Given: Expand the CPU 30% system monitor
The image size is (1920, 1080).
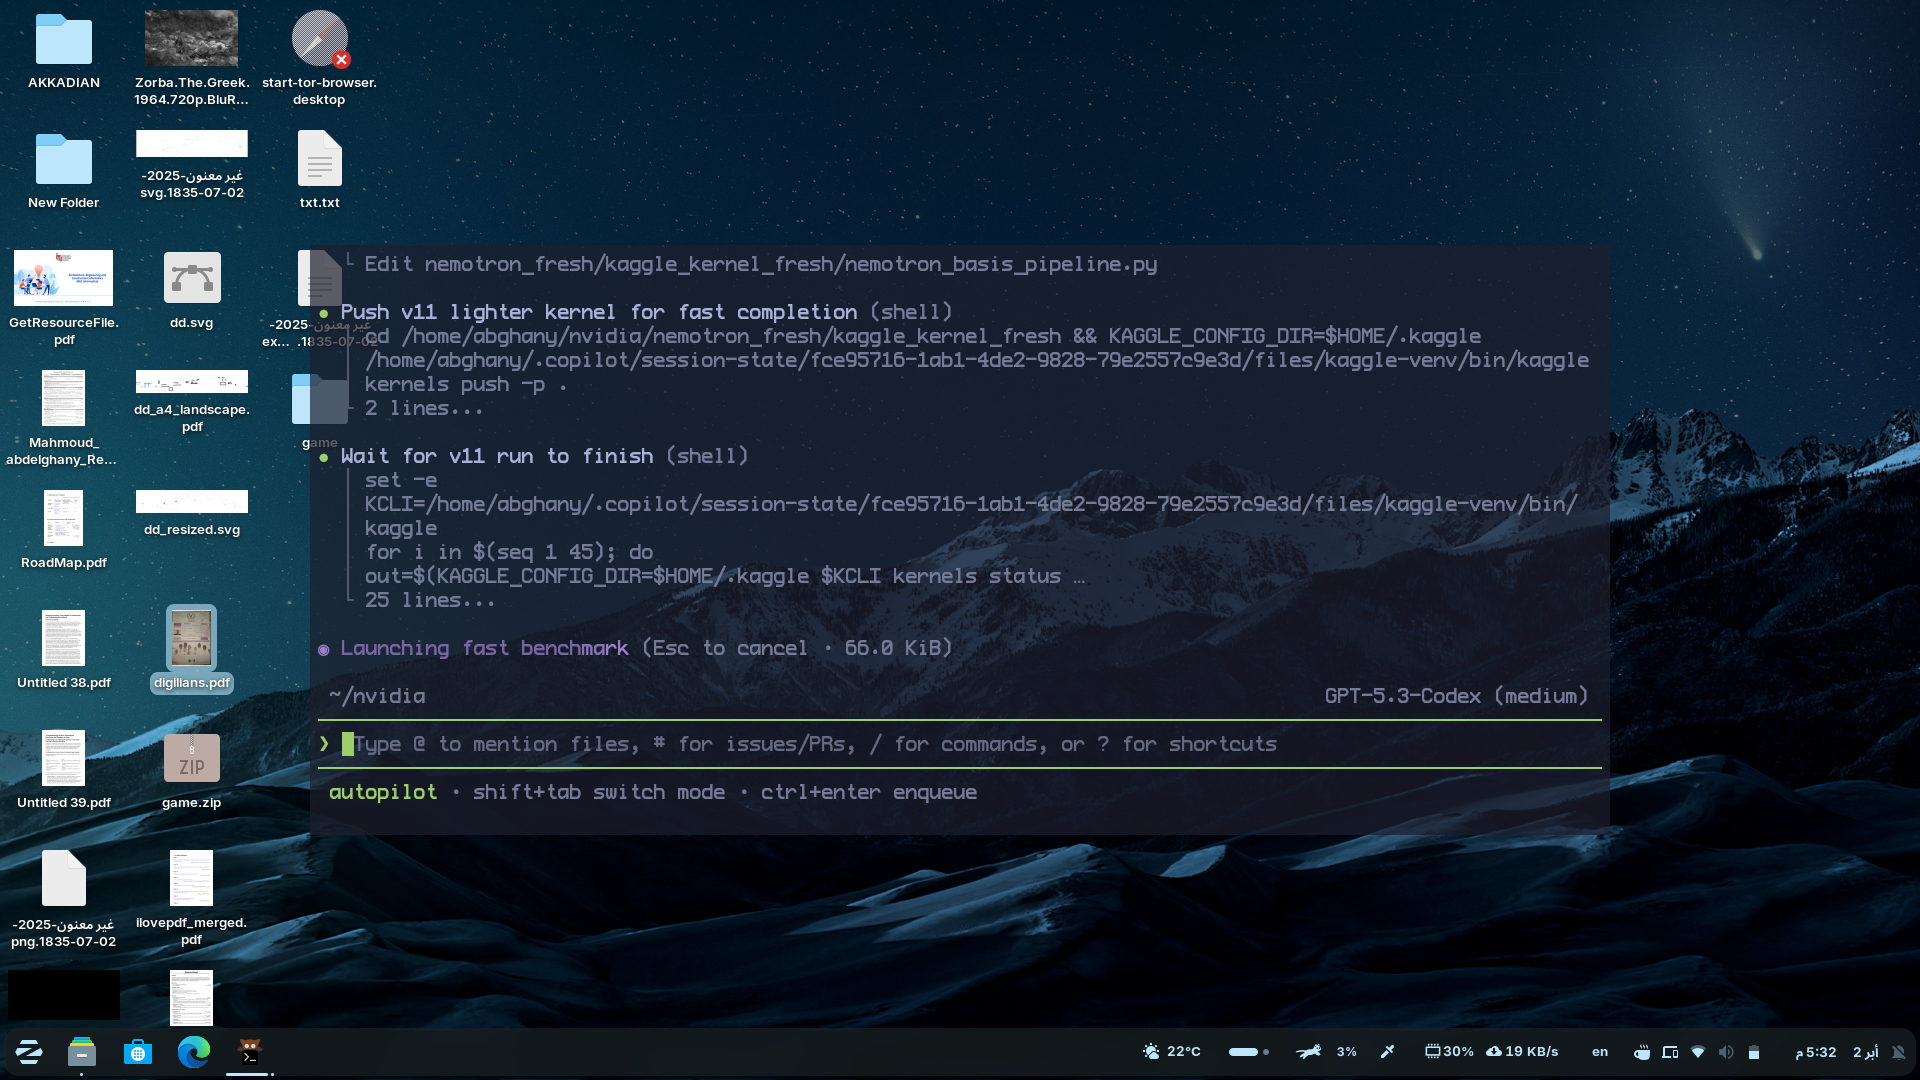Looking at the screenshot, I should coord(1449,1052).
